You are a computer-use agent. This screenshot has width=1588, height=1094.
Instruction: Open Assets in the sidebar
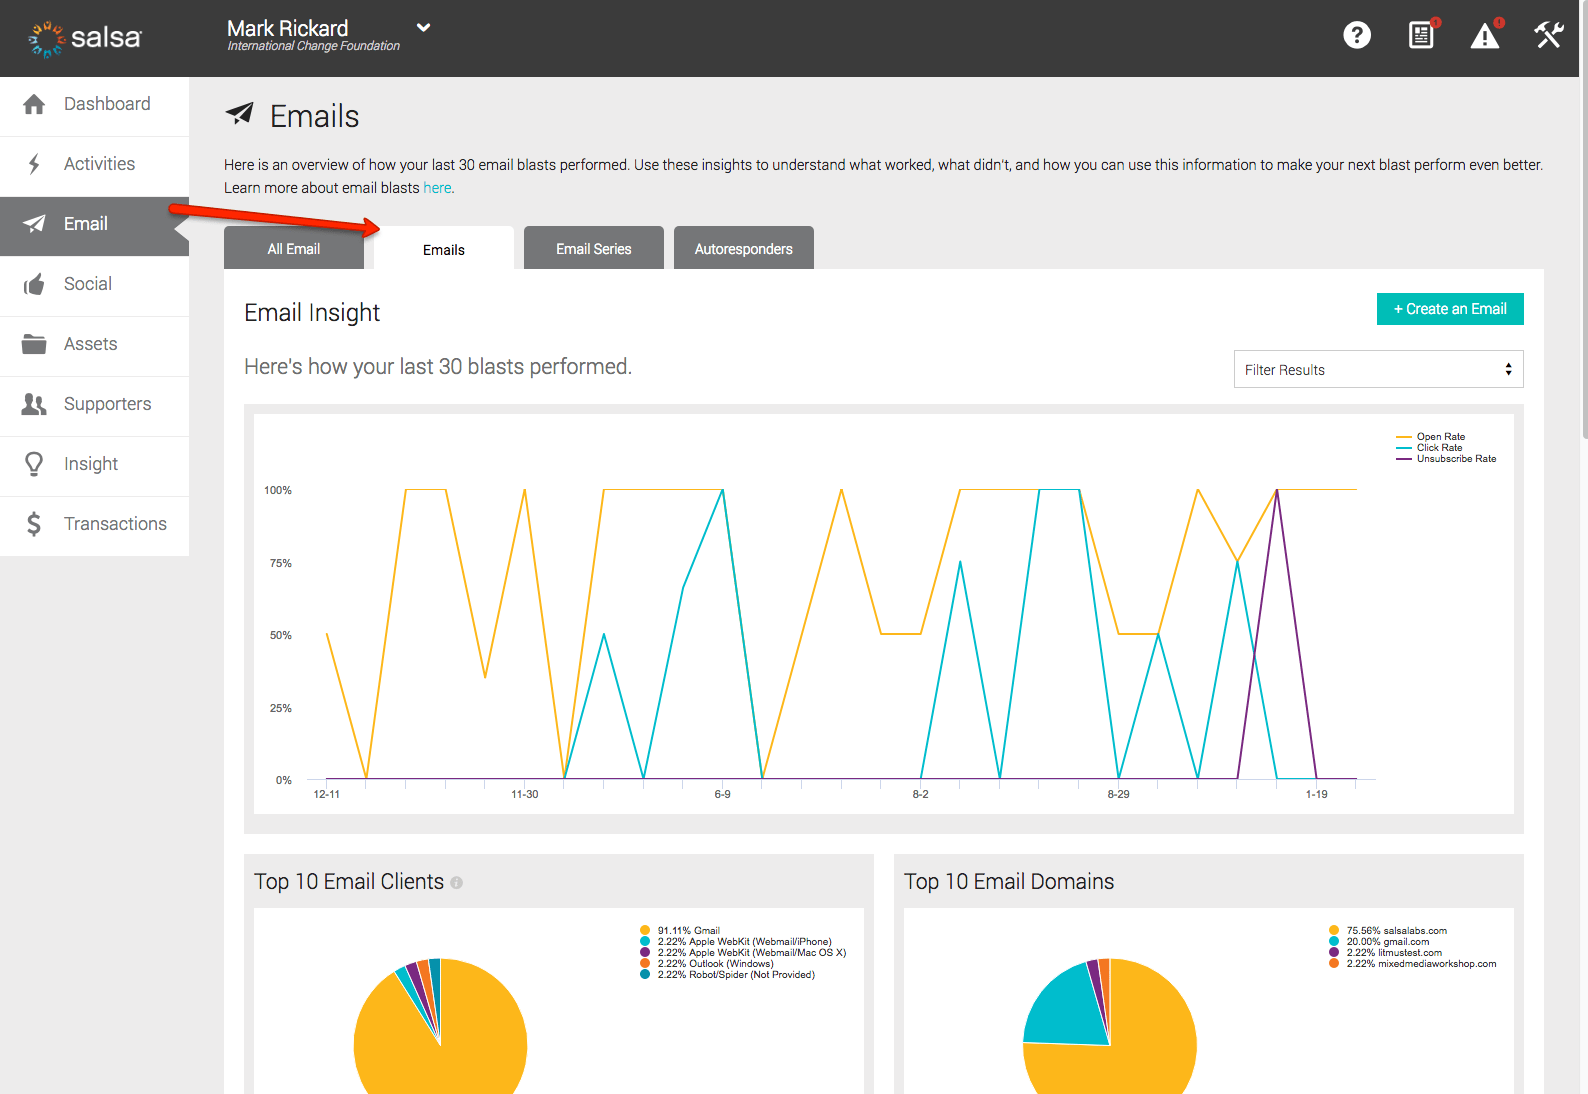[x=94, y=346]
